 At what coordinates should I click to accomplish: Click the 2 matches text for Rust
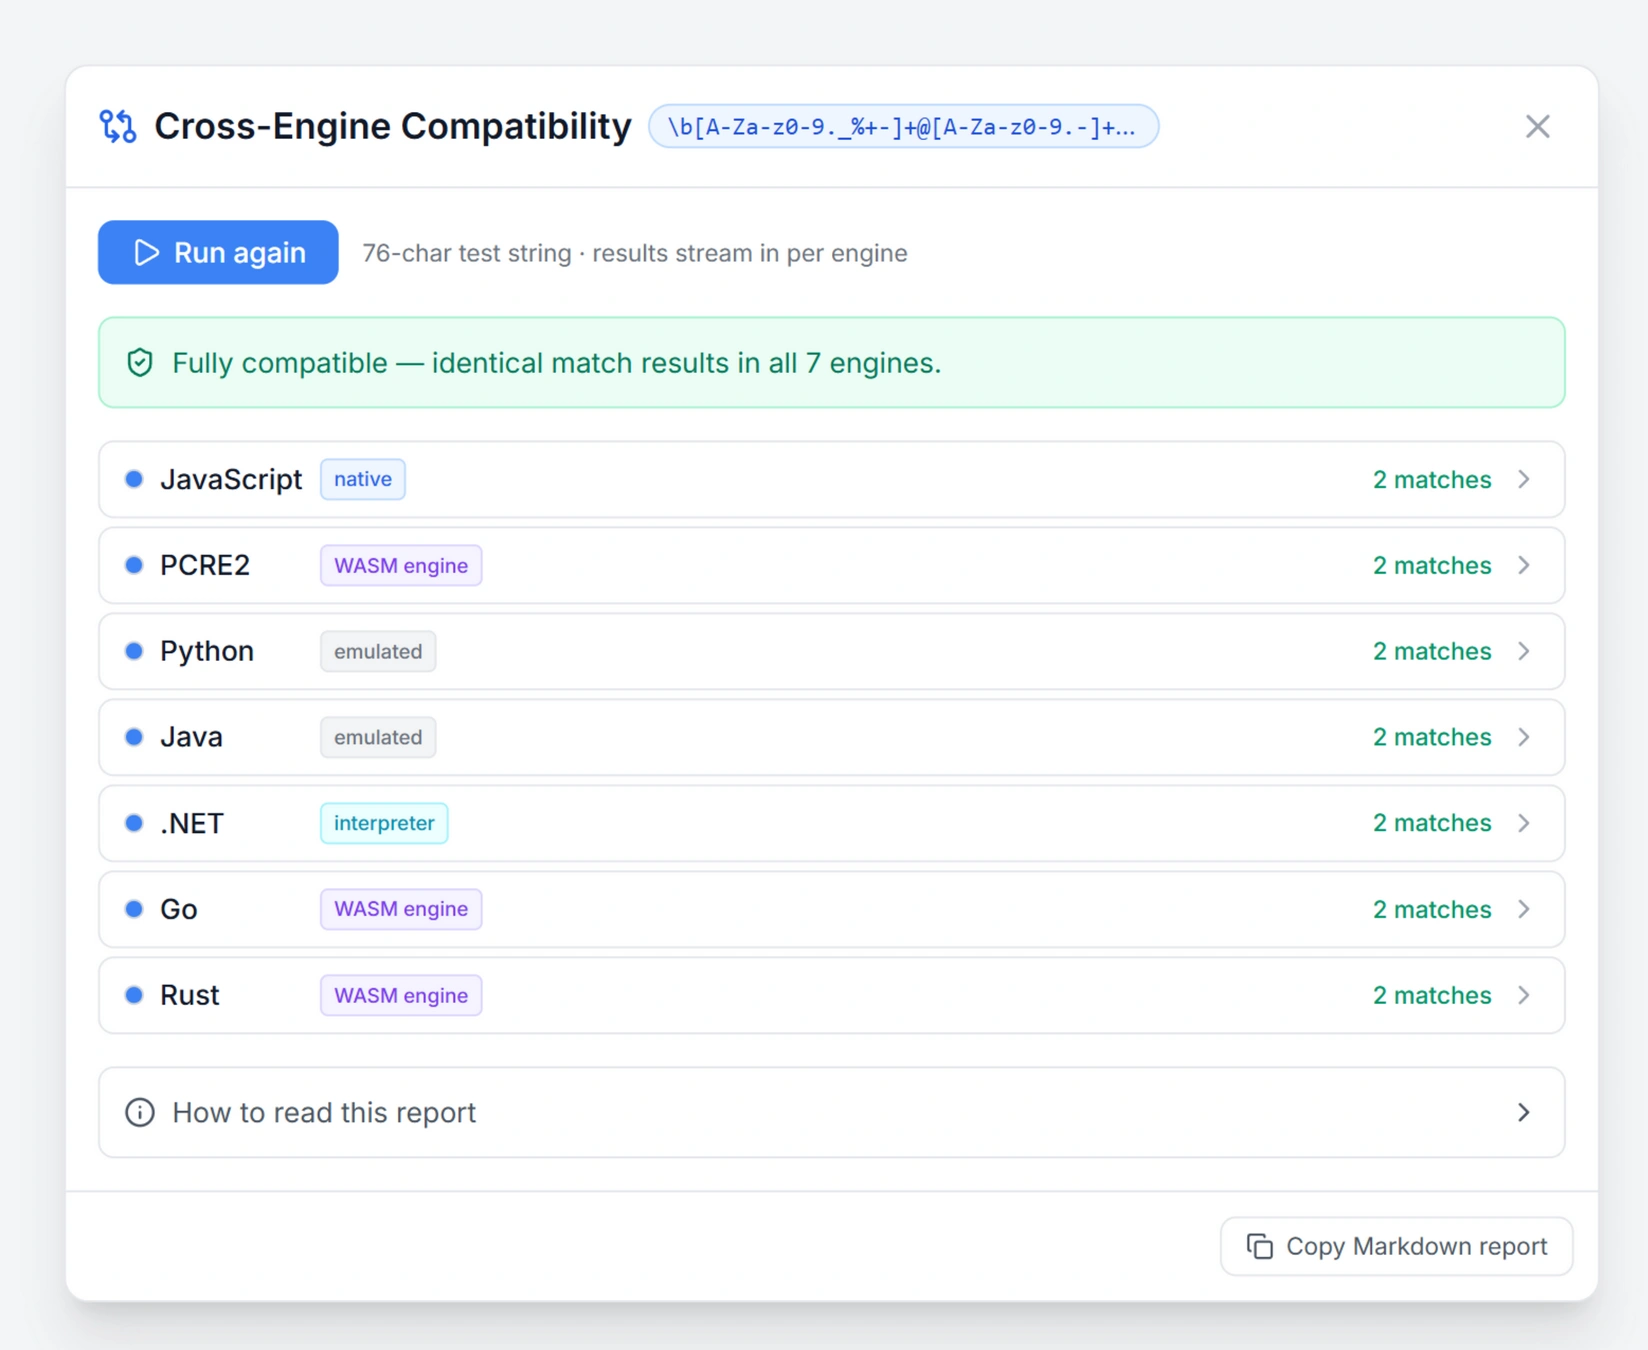click(x=1432, y=995)
